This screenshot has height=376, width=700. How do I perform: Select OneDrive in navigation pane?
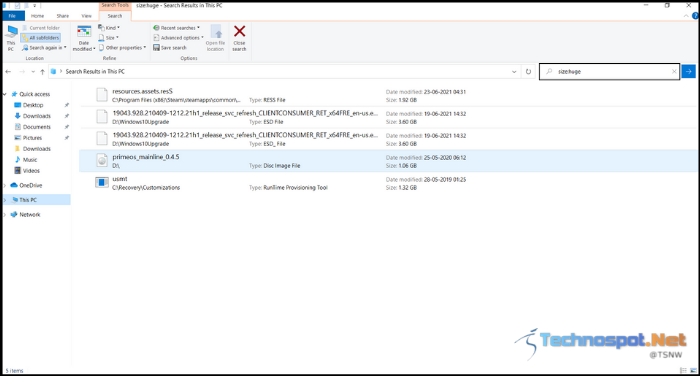point(30,185)
